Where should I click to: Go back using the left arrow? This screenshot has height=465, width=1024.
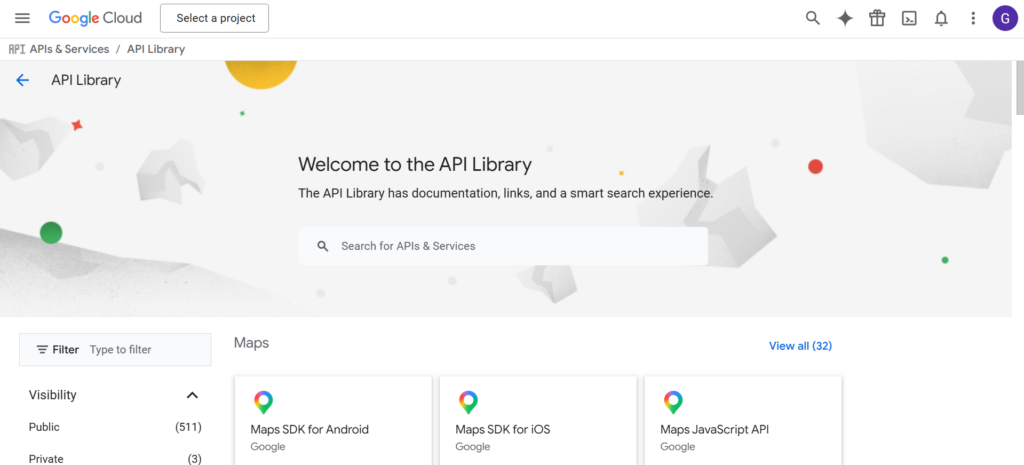23,80
